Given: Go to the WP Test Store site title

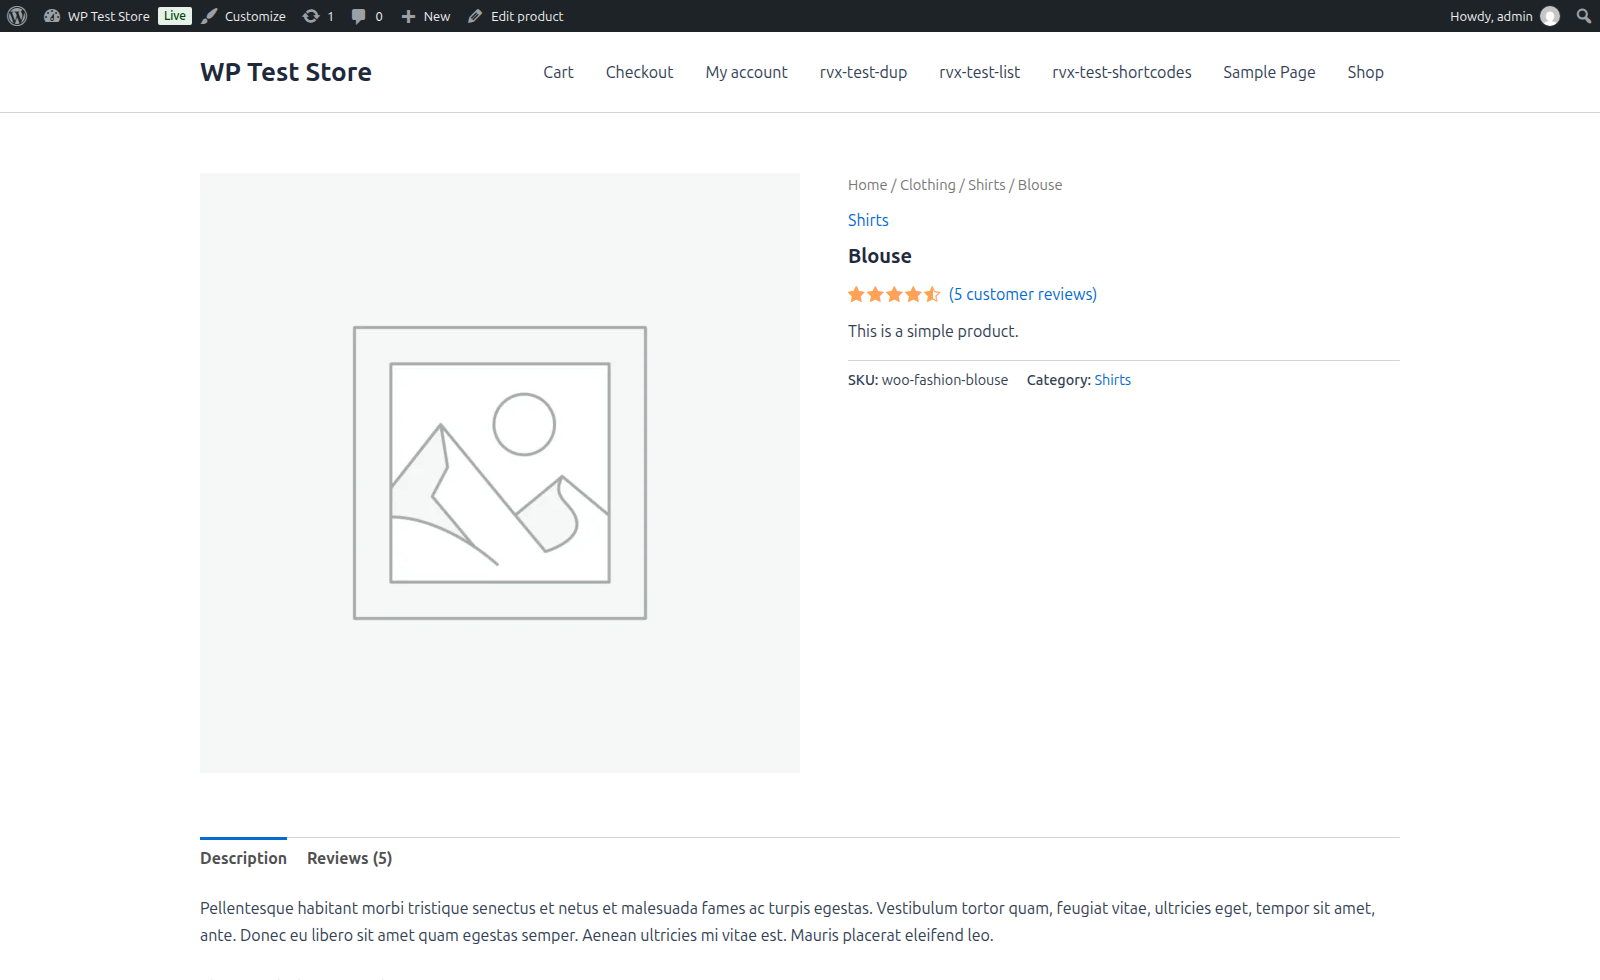Looking at the screenshot, I should coord(286,72).
